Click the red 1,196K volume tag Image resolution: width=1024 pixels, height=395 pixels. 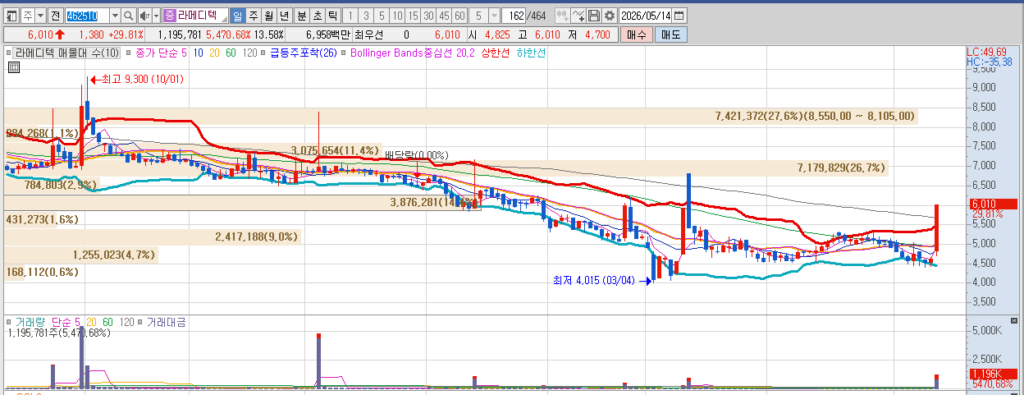point(993,373)
